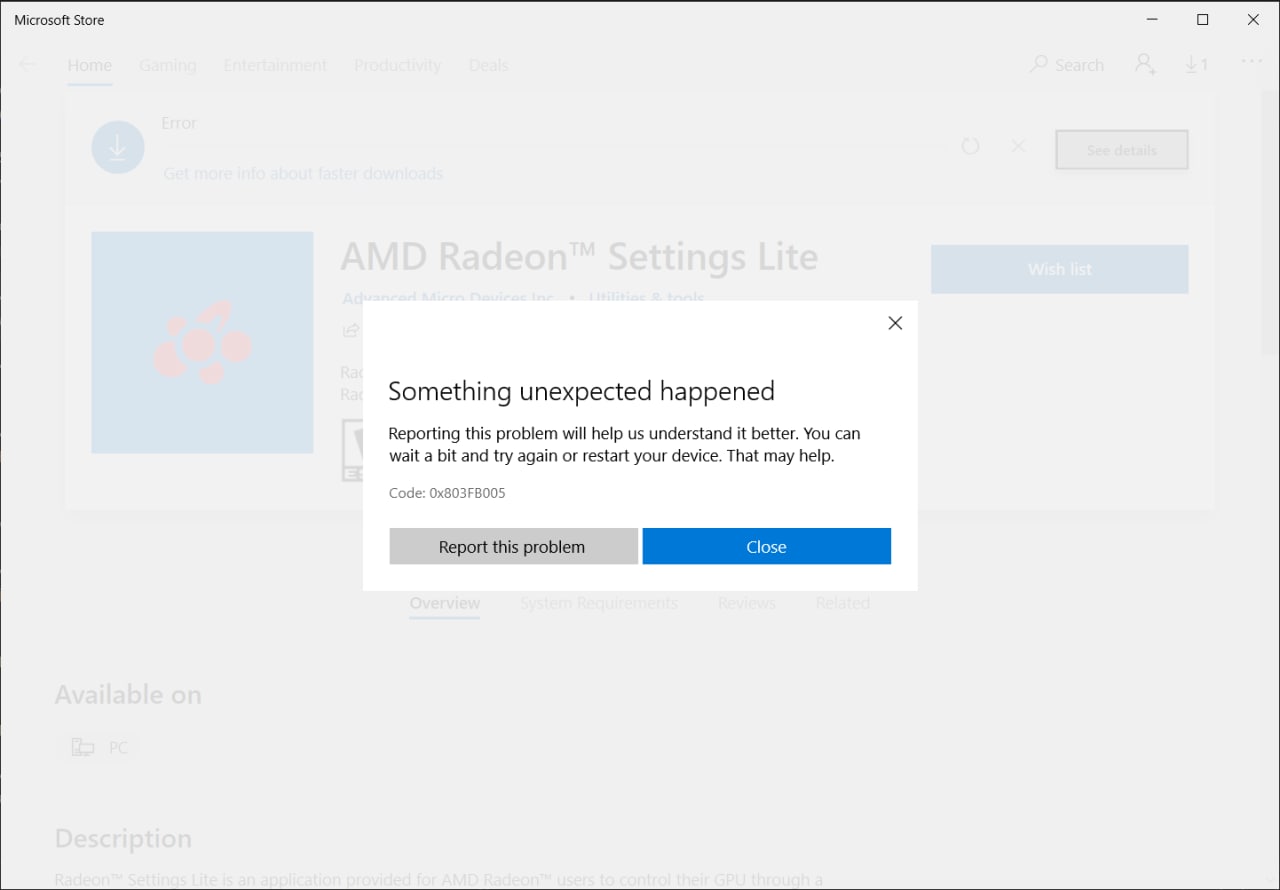Go back using the back arrow
Viewport: 1280px width, 890px height.
pyautogui.click(x=28, y=65)
